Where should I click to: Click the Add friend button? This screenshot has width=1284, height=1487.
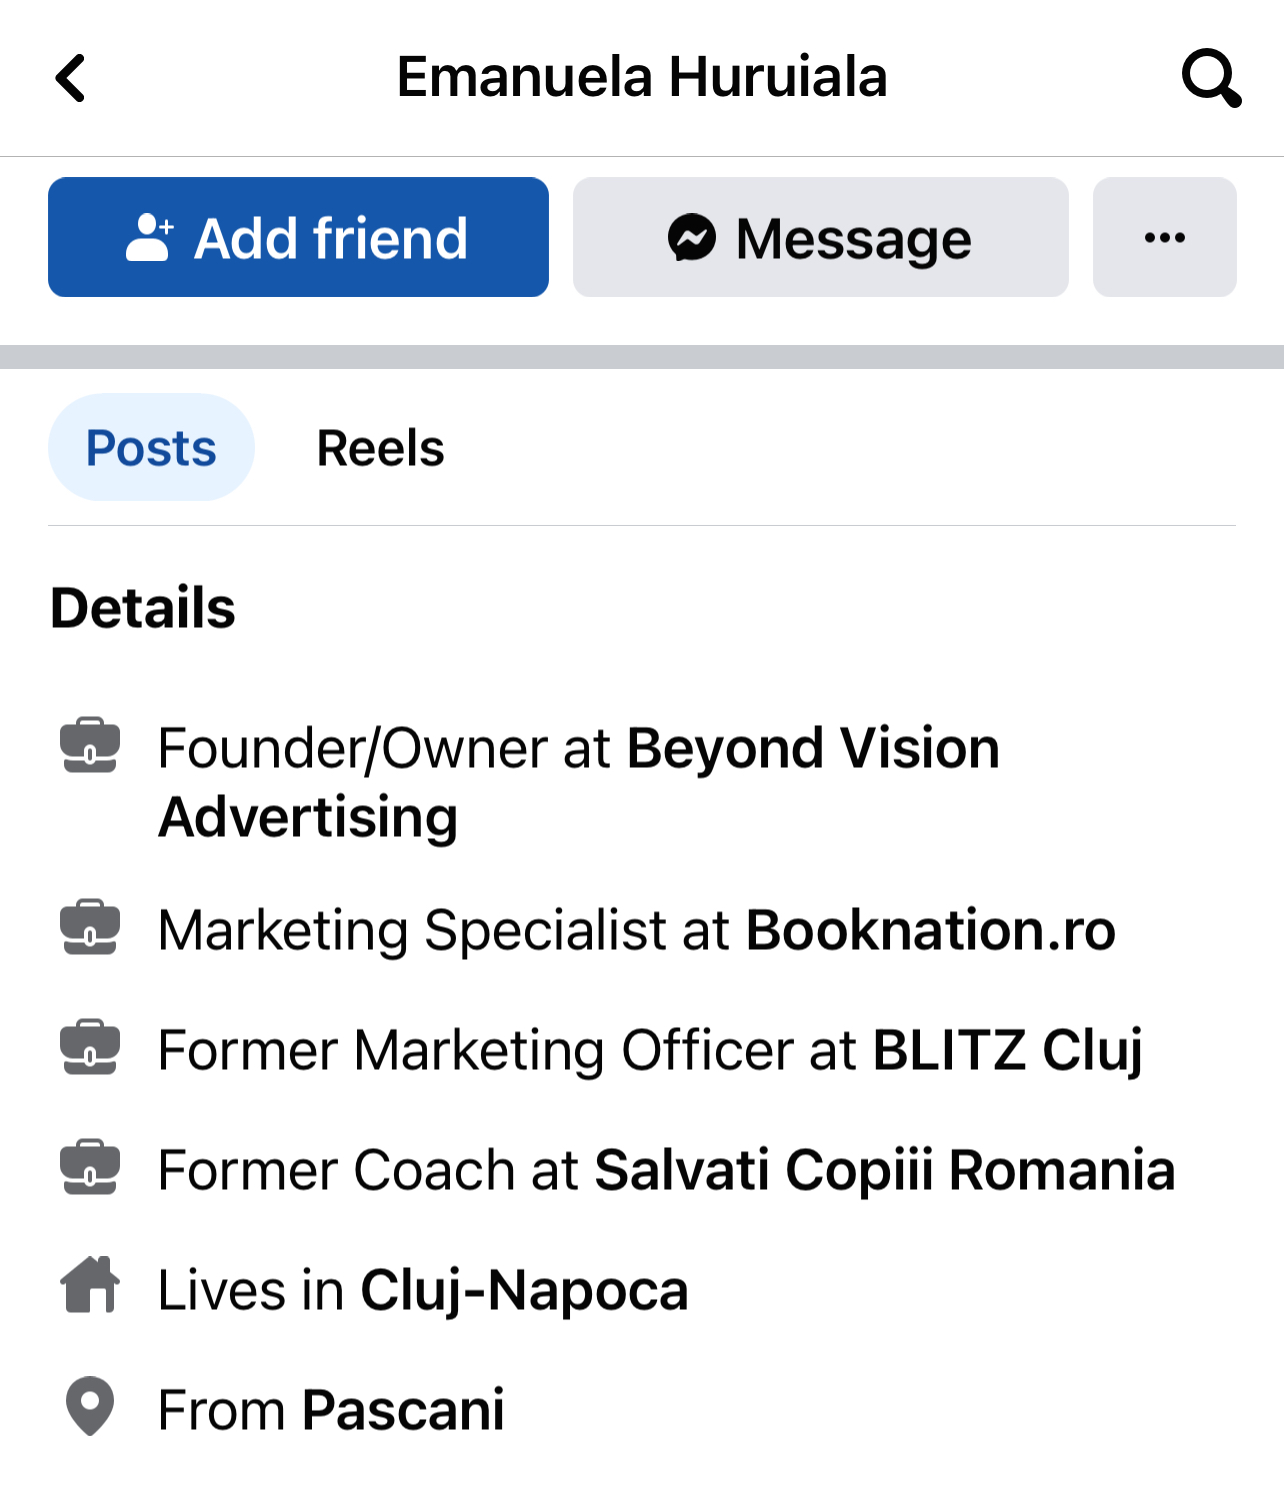pyautogui.click(x=298, y=237)
